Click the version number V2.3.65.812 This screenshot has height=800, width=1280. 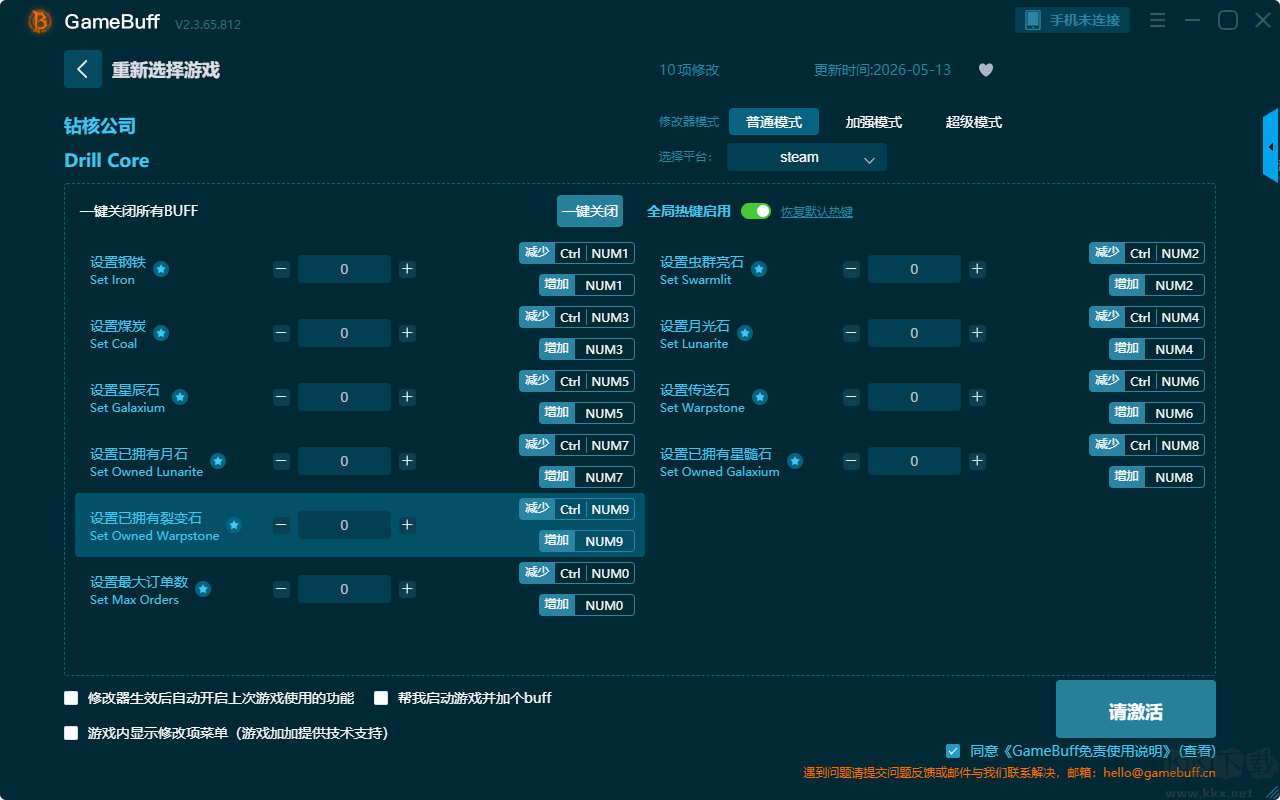(208, 24)
